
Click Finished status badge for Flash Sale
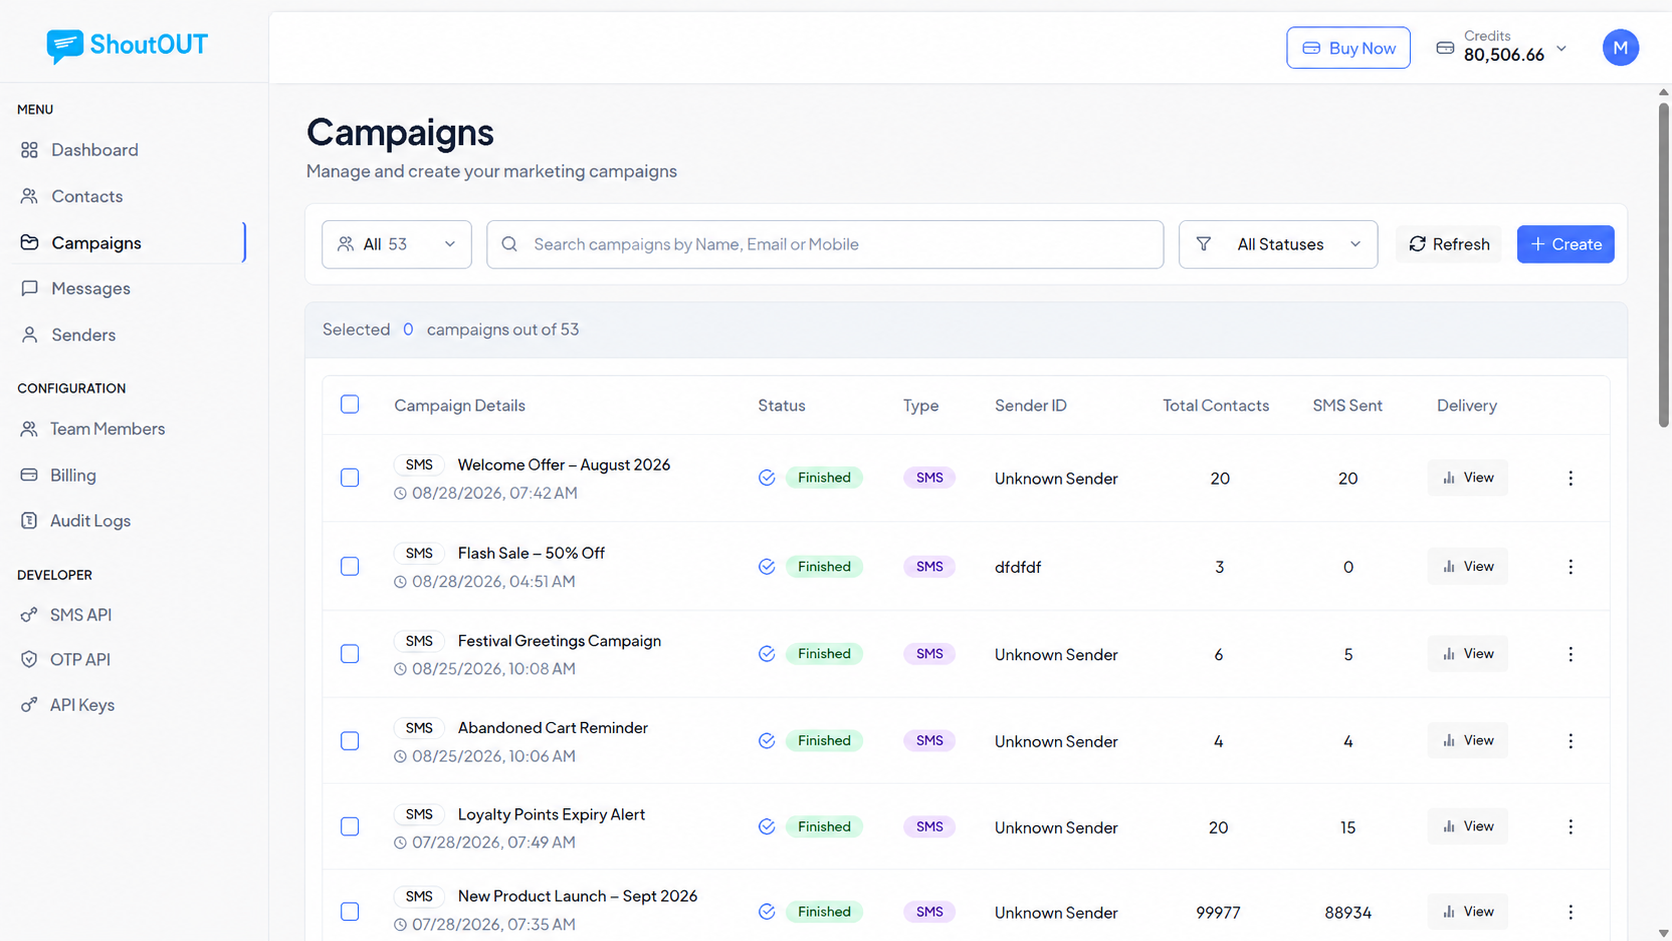click(824, 567)
